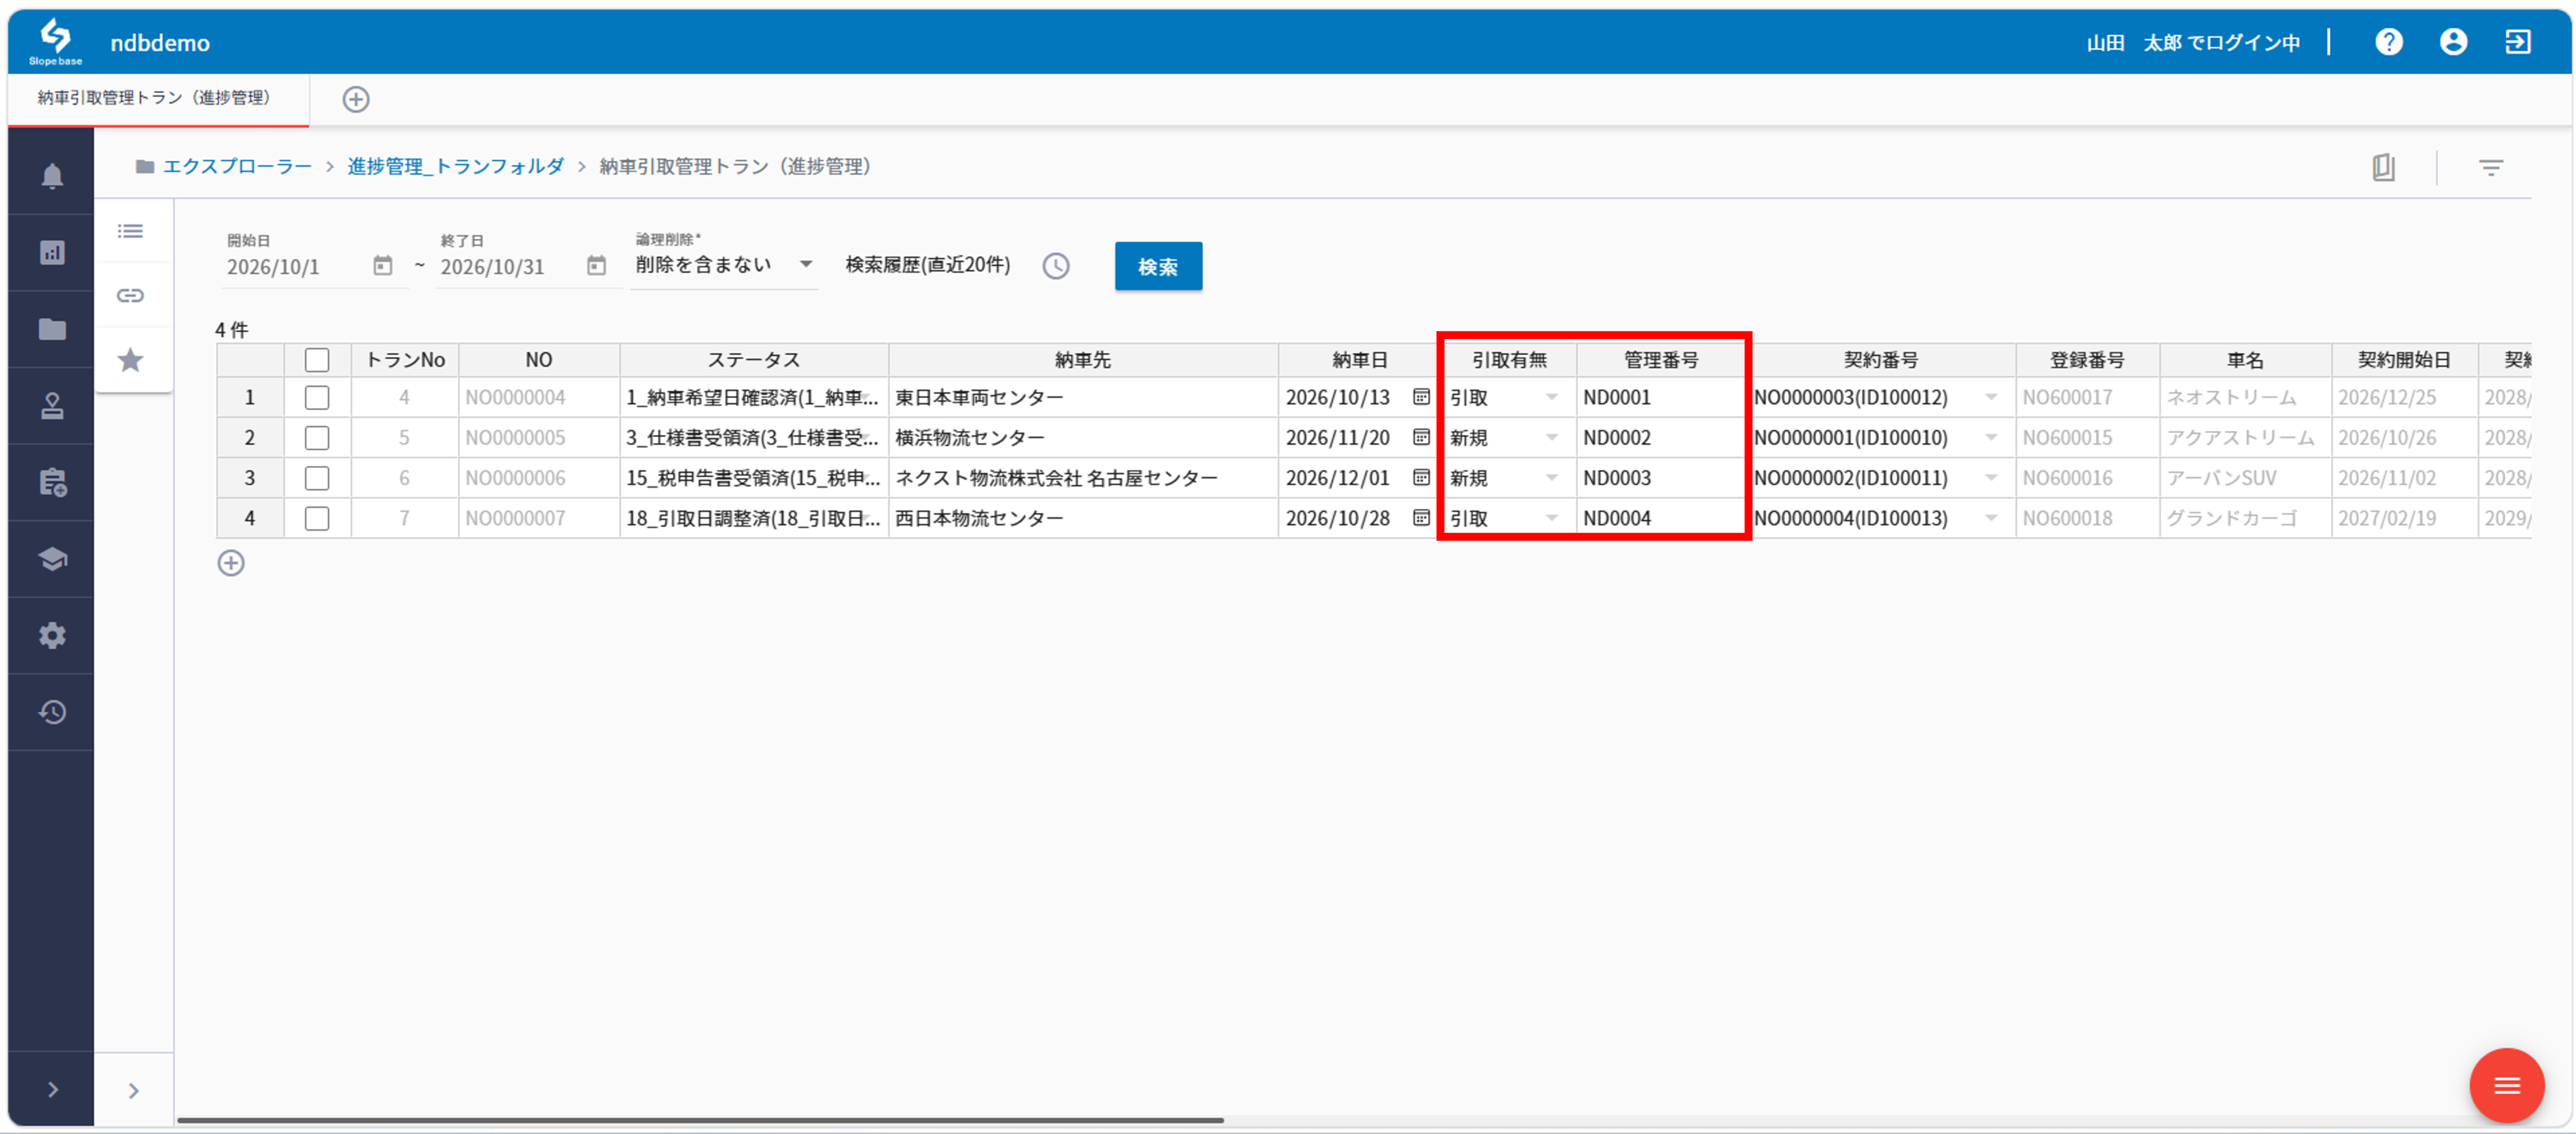Image resolution: width=2576 pixels, height=1134 pixels.
Task: Expand the left navigation sidebar with the bottom chevron
Action: (x=52, y=1089)
